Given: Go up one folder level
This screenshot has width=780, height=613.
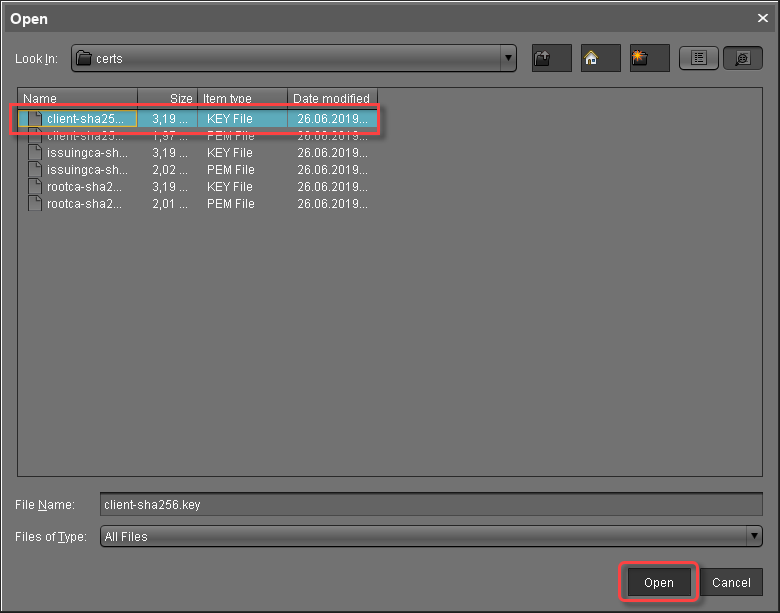Looking at the screenshot, I should (552, 58).
